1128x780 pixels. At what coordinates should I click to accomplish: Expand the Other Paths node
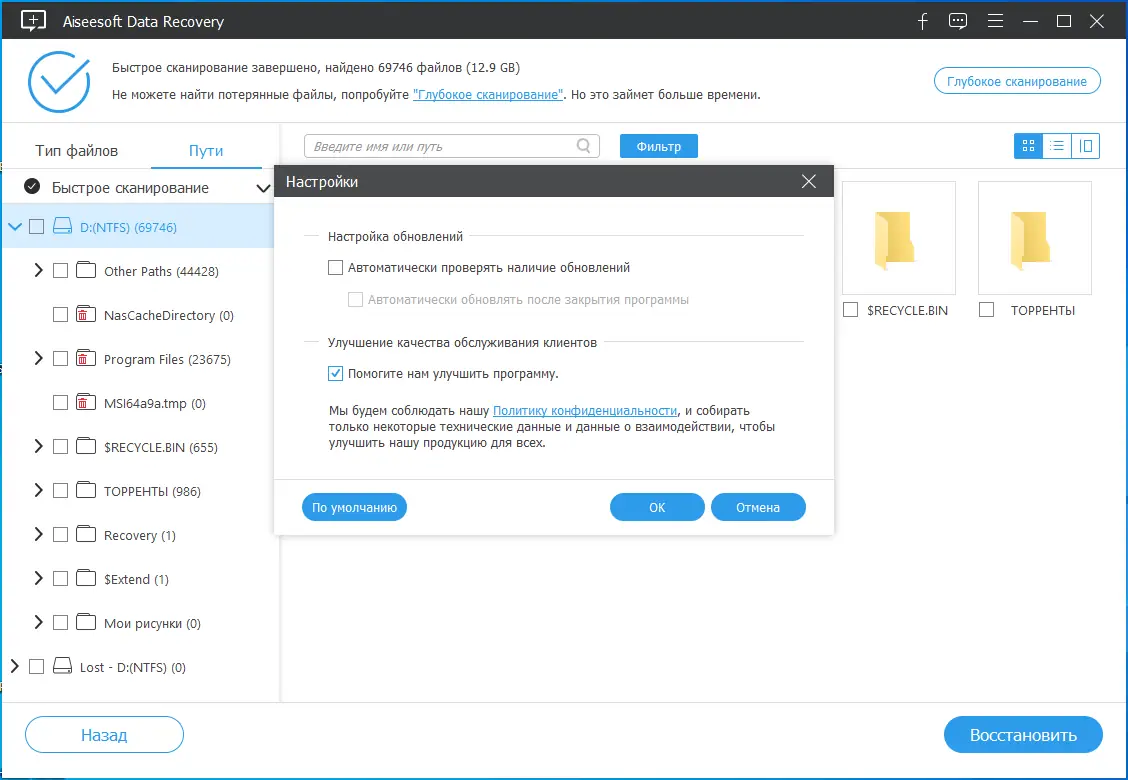(x=39, y=271)
